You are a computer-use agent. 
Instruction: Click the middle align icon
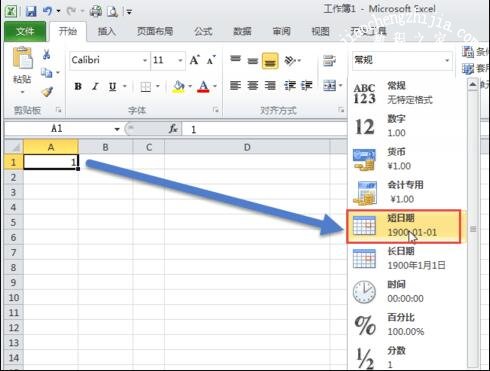tap(253, 60)
